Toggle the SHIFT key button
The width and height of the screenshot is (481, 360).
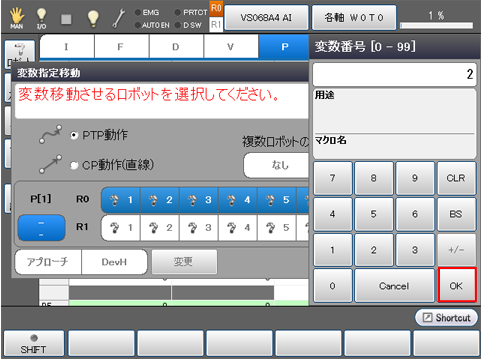click(34, 344)
